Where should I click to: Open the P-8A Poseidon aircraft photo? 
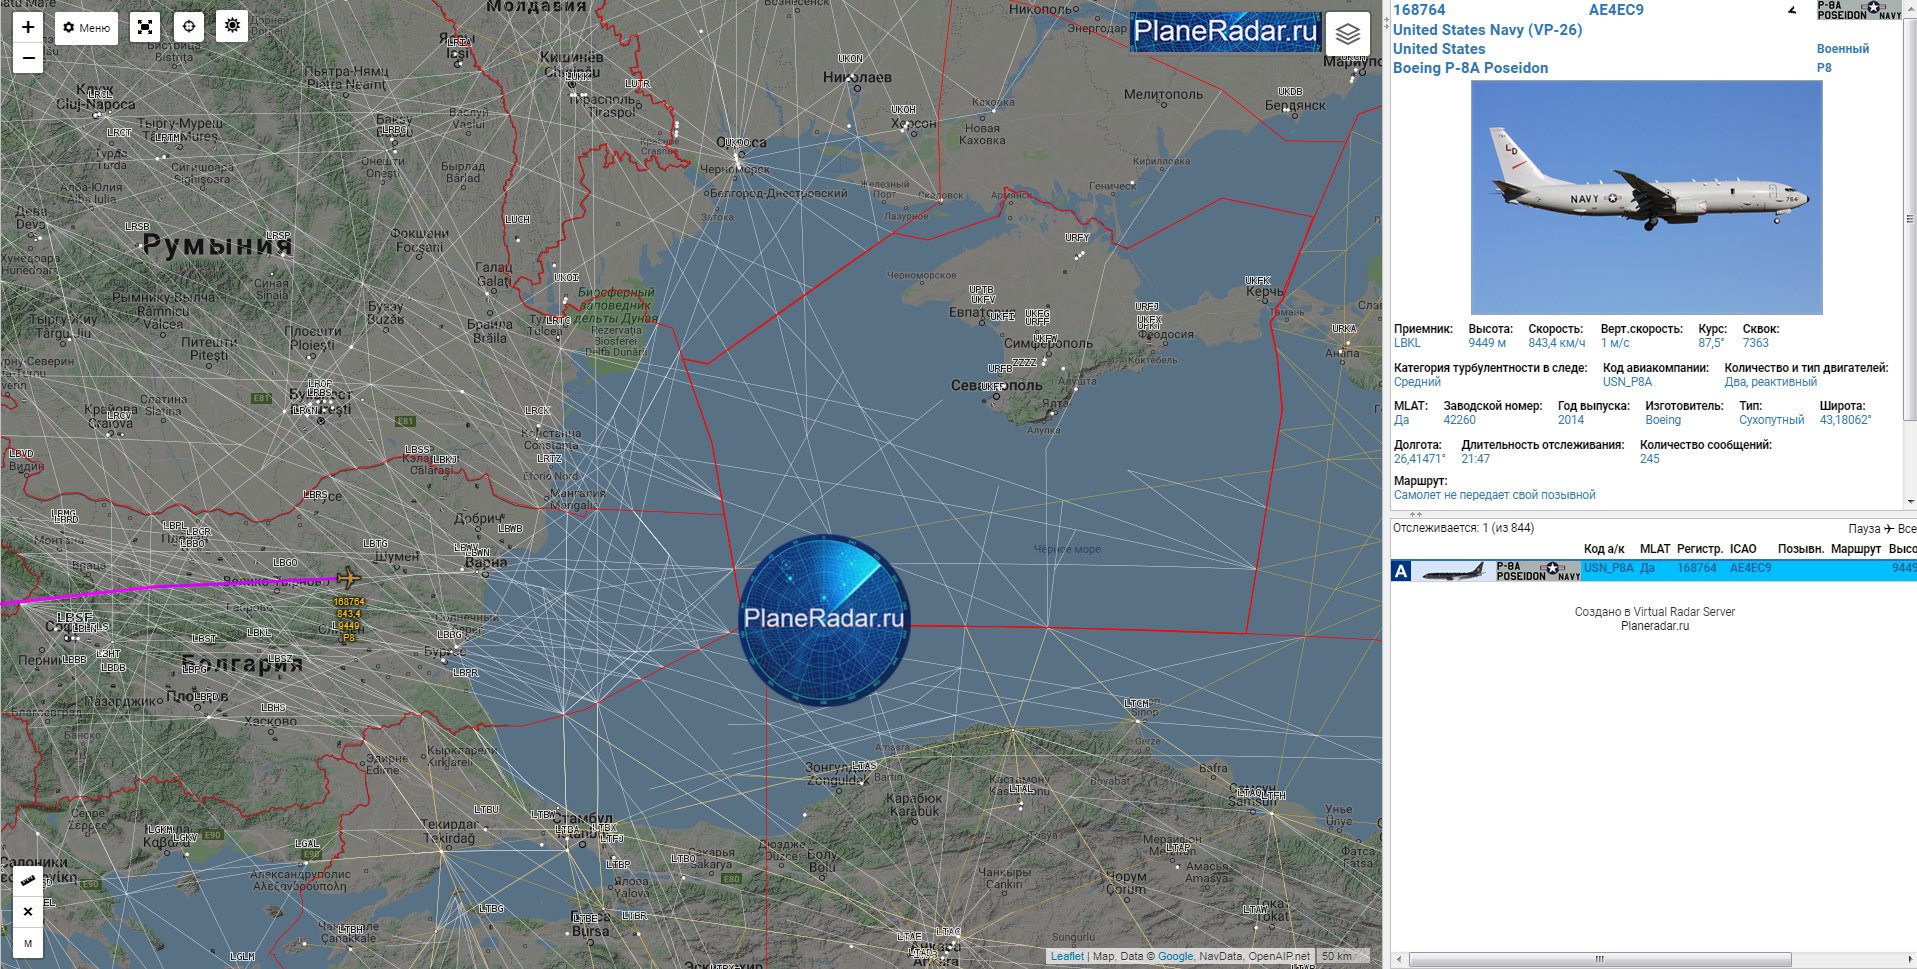coord(1646,198)
